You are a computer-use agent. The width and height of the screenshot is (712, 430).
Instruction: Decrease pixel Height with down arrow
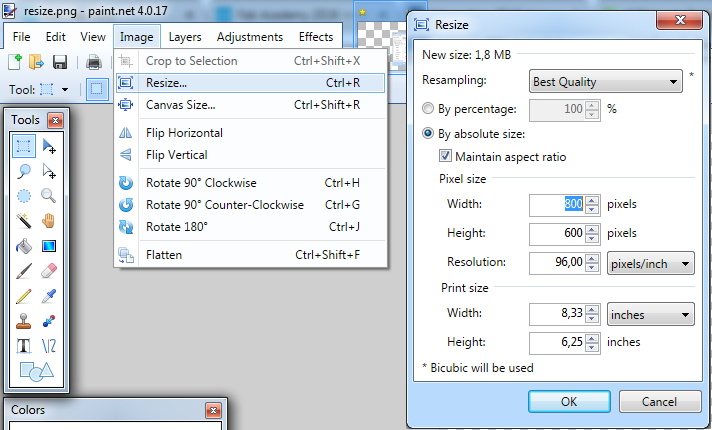coord(591,238)
